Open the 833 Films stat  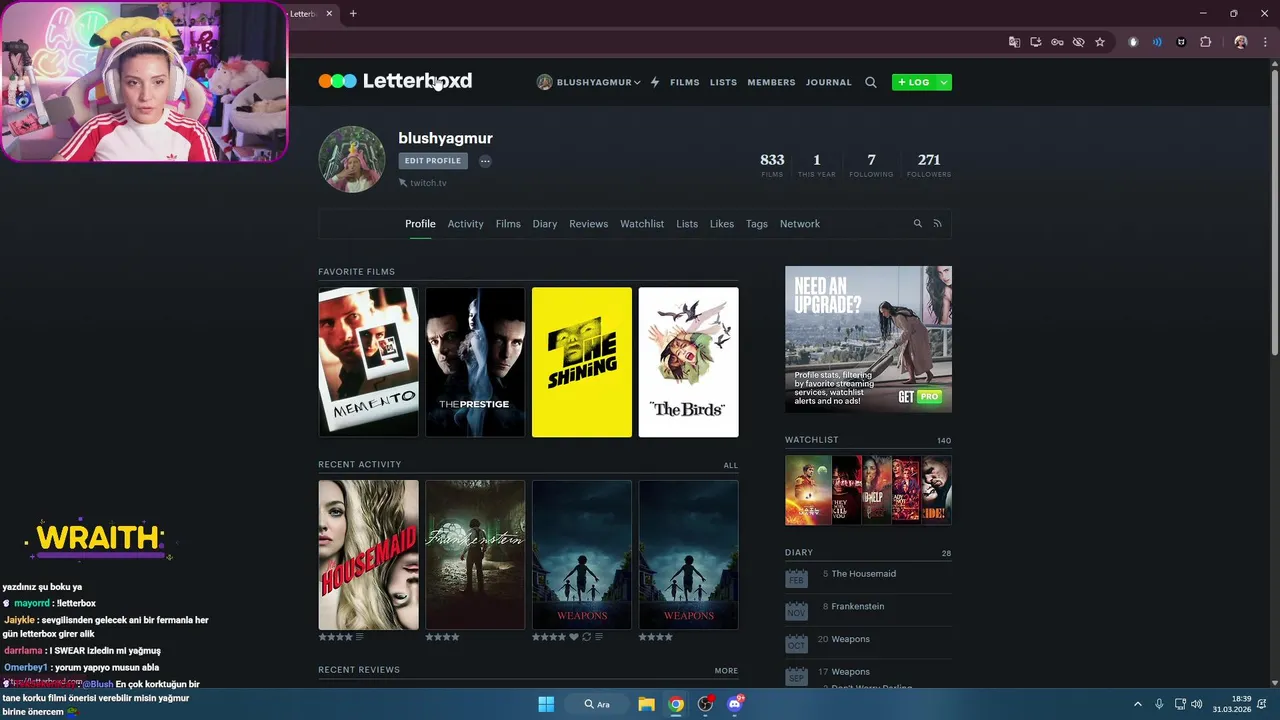[x=772, y=165]
